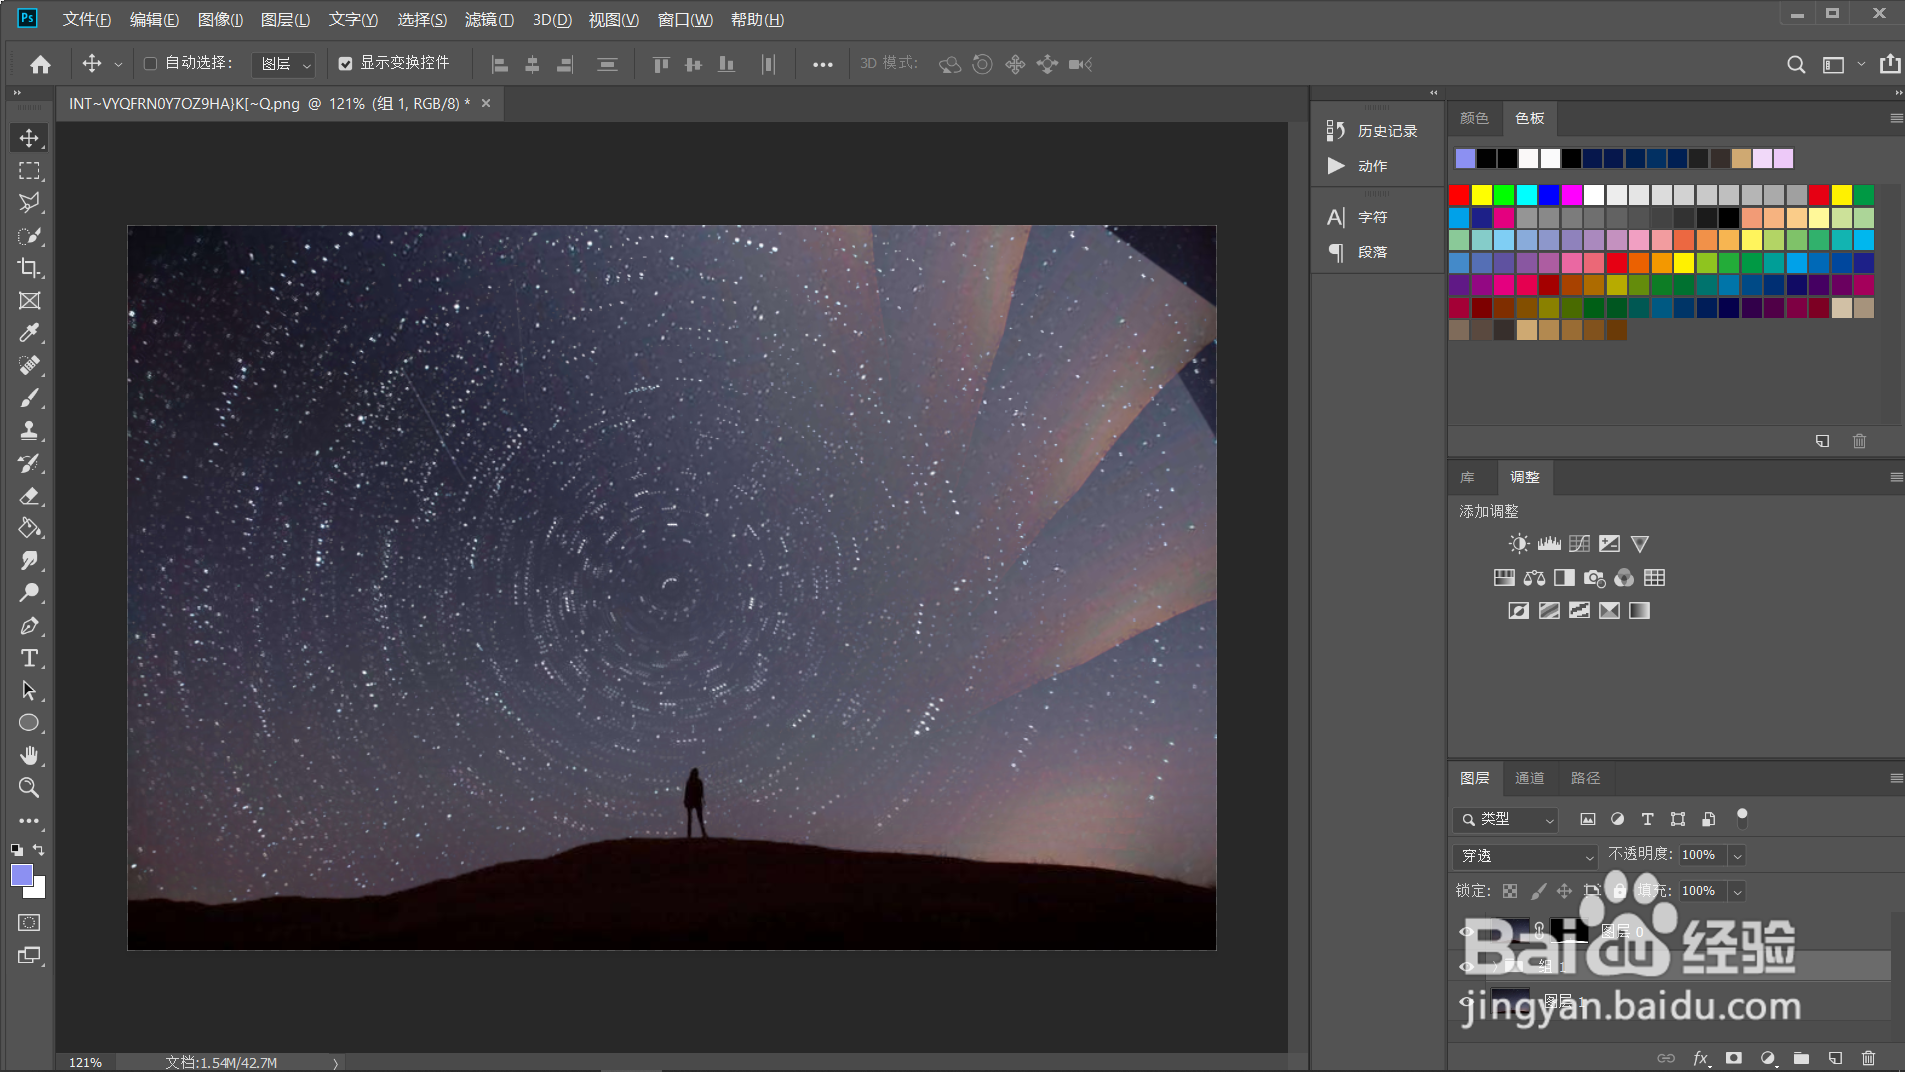Open the search magnifier at top right
The height and width of the screenshot is (1072, 1905).
(1796, 64)
